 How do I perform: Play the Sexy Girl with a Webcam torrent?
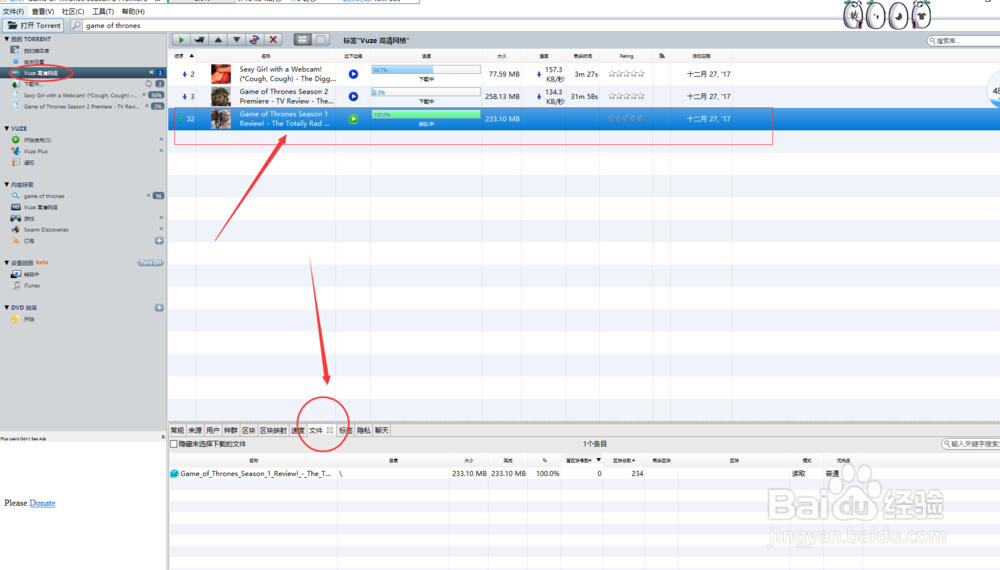[x=353, y=74]
